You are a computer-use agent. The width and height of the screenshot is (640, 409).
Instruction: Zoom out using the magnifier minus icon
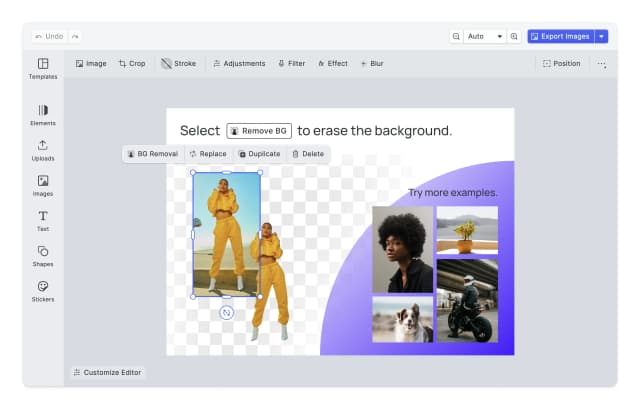(x=457, y=36)
